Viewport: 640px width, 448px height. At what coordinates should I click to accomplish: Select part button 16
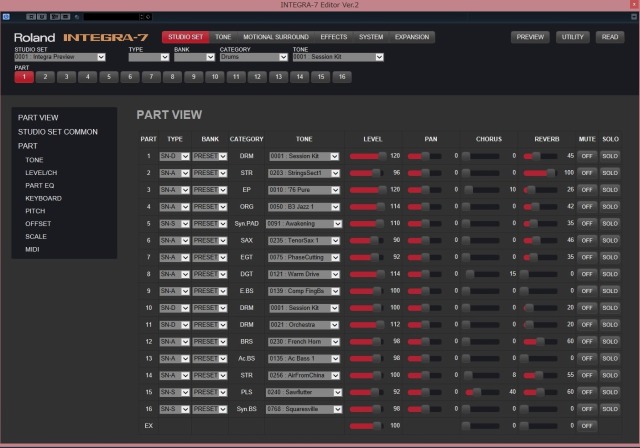pyautogui.click(x=342, y=77)
